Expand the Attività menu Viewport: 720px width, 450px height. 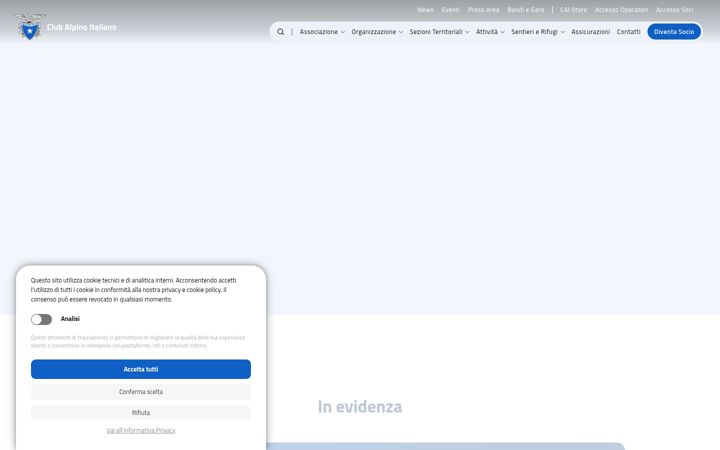pos(490,32)
